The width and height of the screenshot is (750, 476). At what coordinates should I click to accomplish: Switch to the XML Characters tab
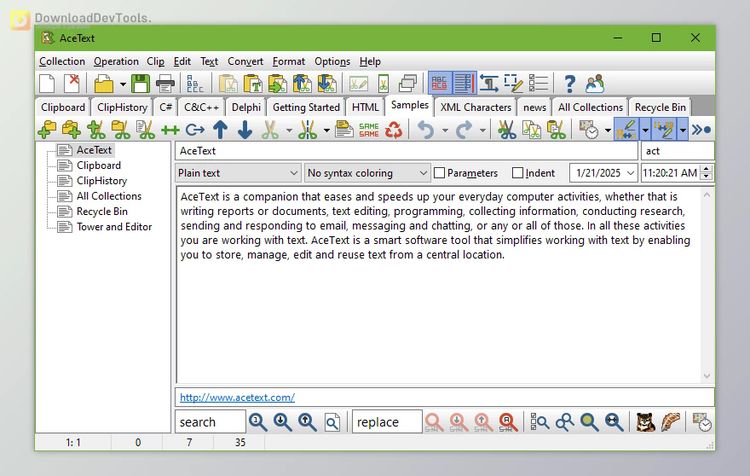pyautogui.click(x=475, y=107)
